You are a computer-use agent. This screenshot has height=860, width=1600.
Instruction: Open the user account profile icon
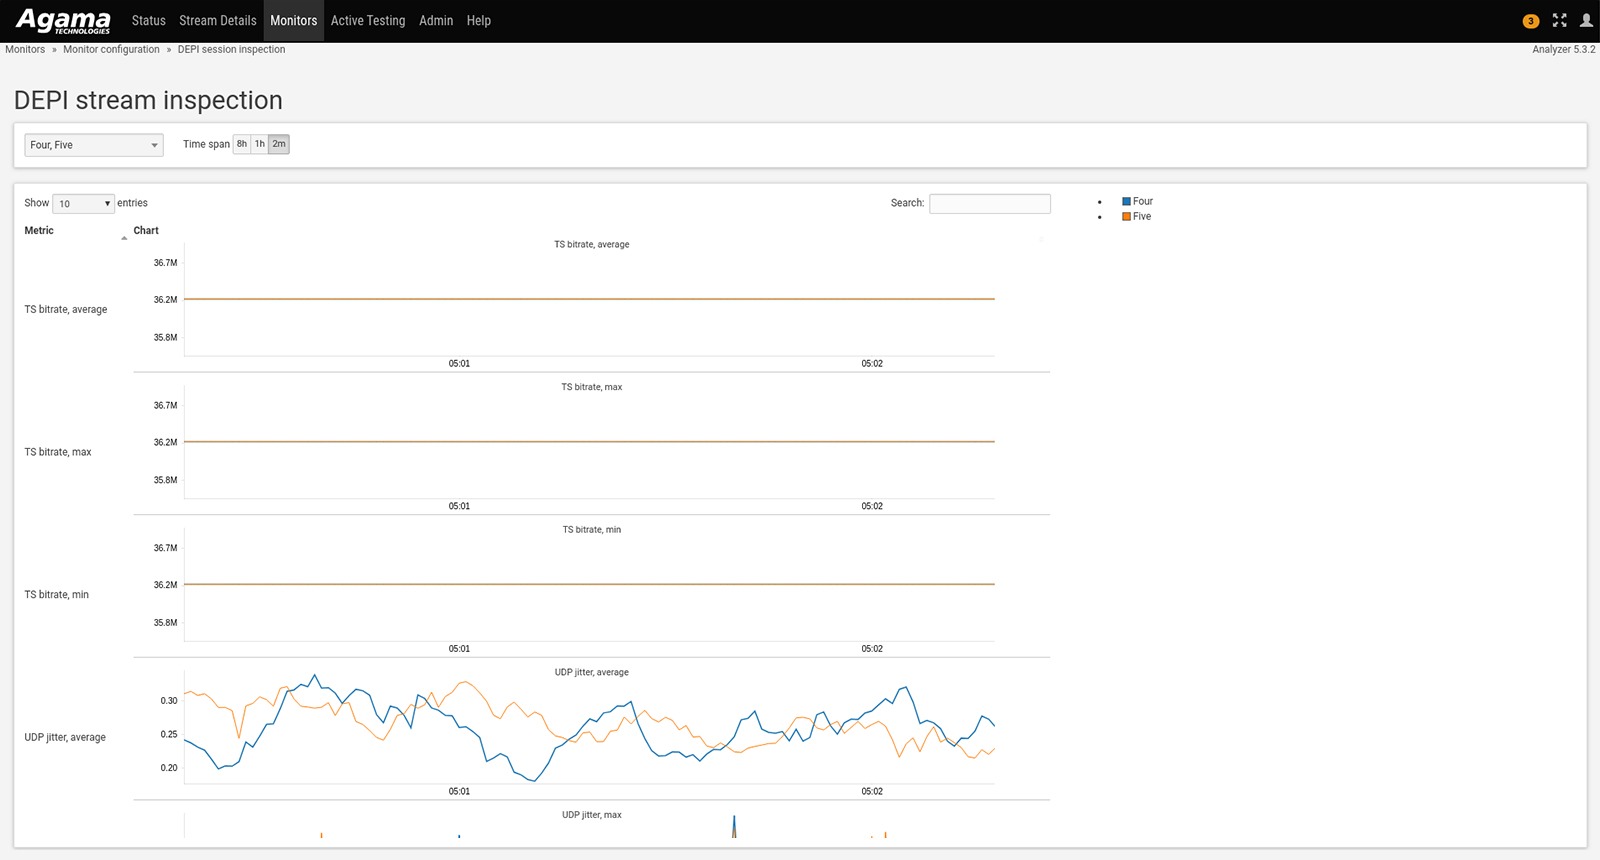pyautogui.click(x=1586, y=20)
